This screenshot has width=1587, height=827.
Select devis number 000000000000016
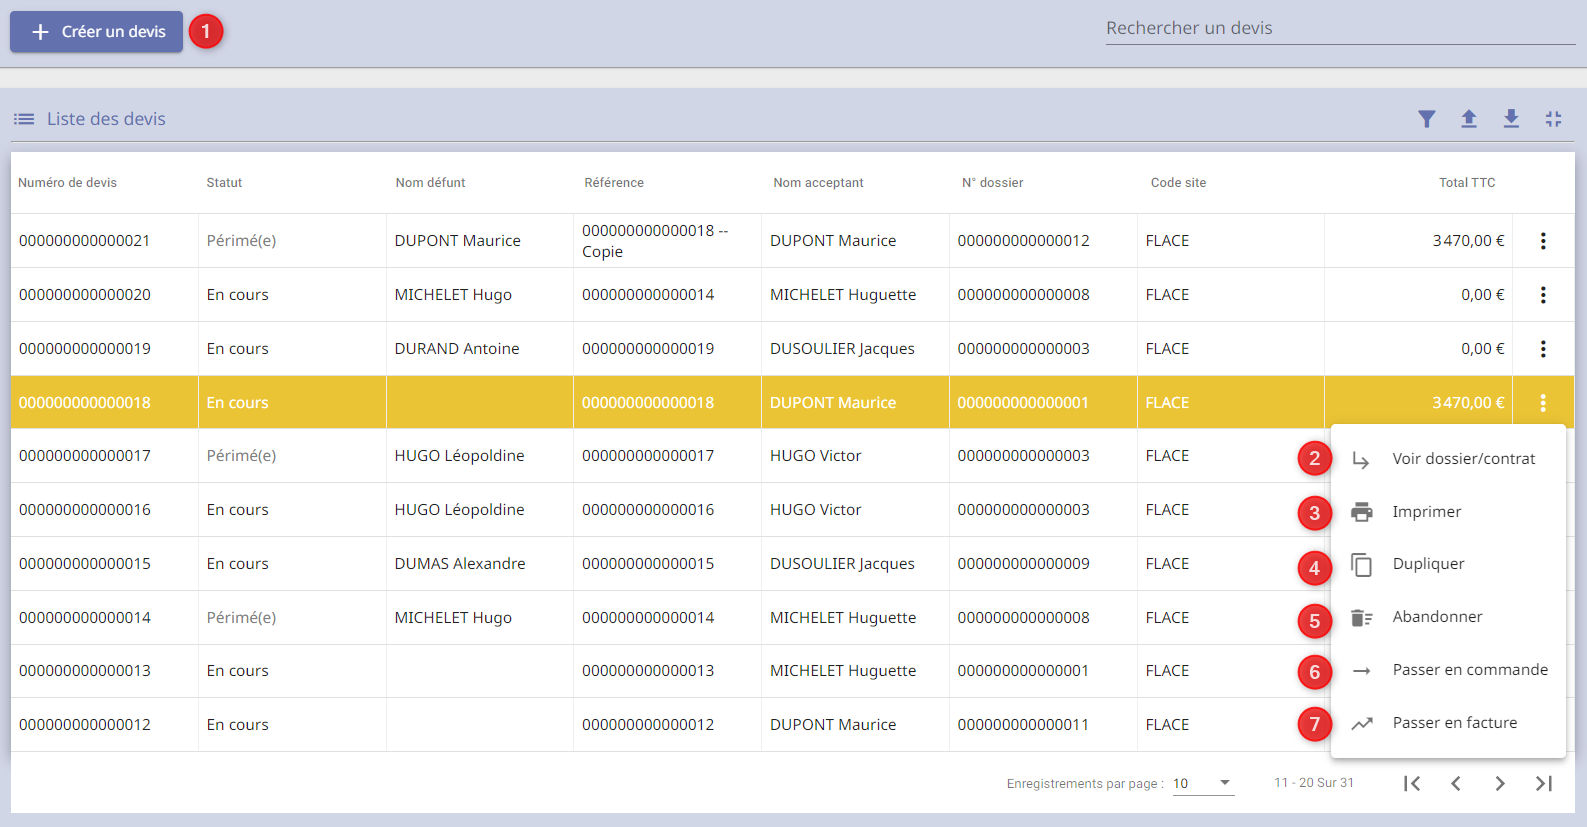click(x=85, y=510)
